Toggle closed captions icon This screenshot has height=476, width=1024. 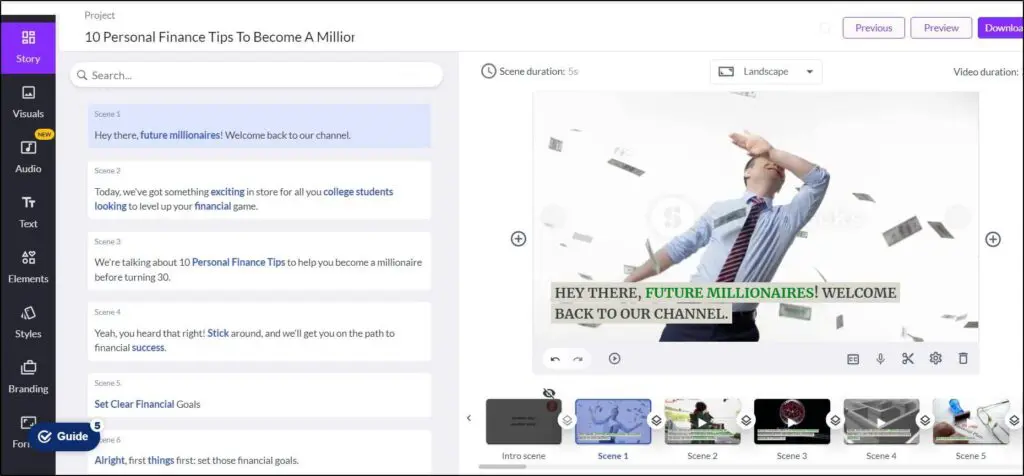click(853, 358)
